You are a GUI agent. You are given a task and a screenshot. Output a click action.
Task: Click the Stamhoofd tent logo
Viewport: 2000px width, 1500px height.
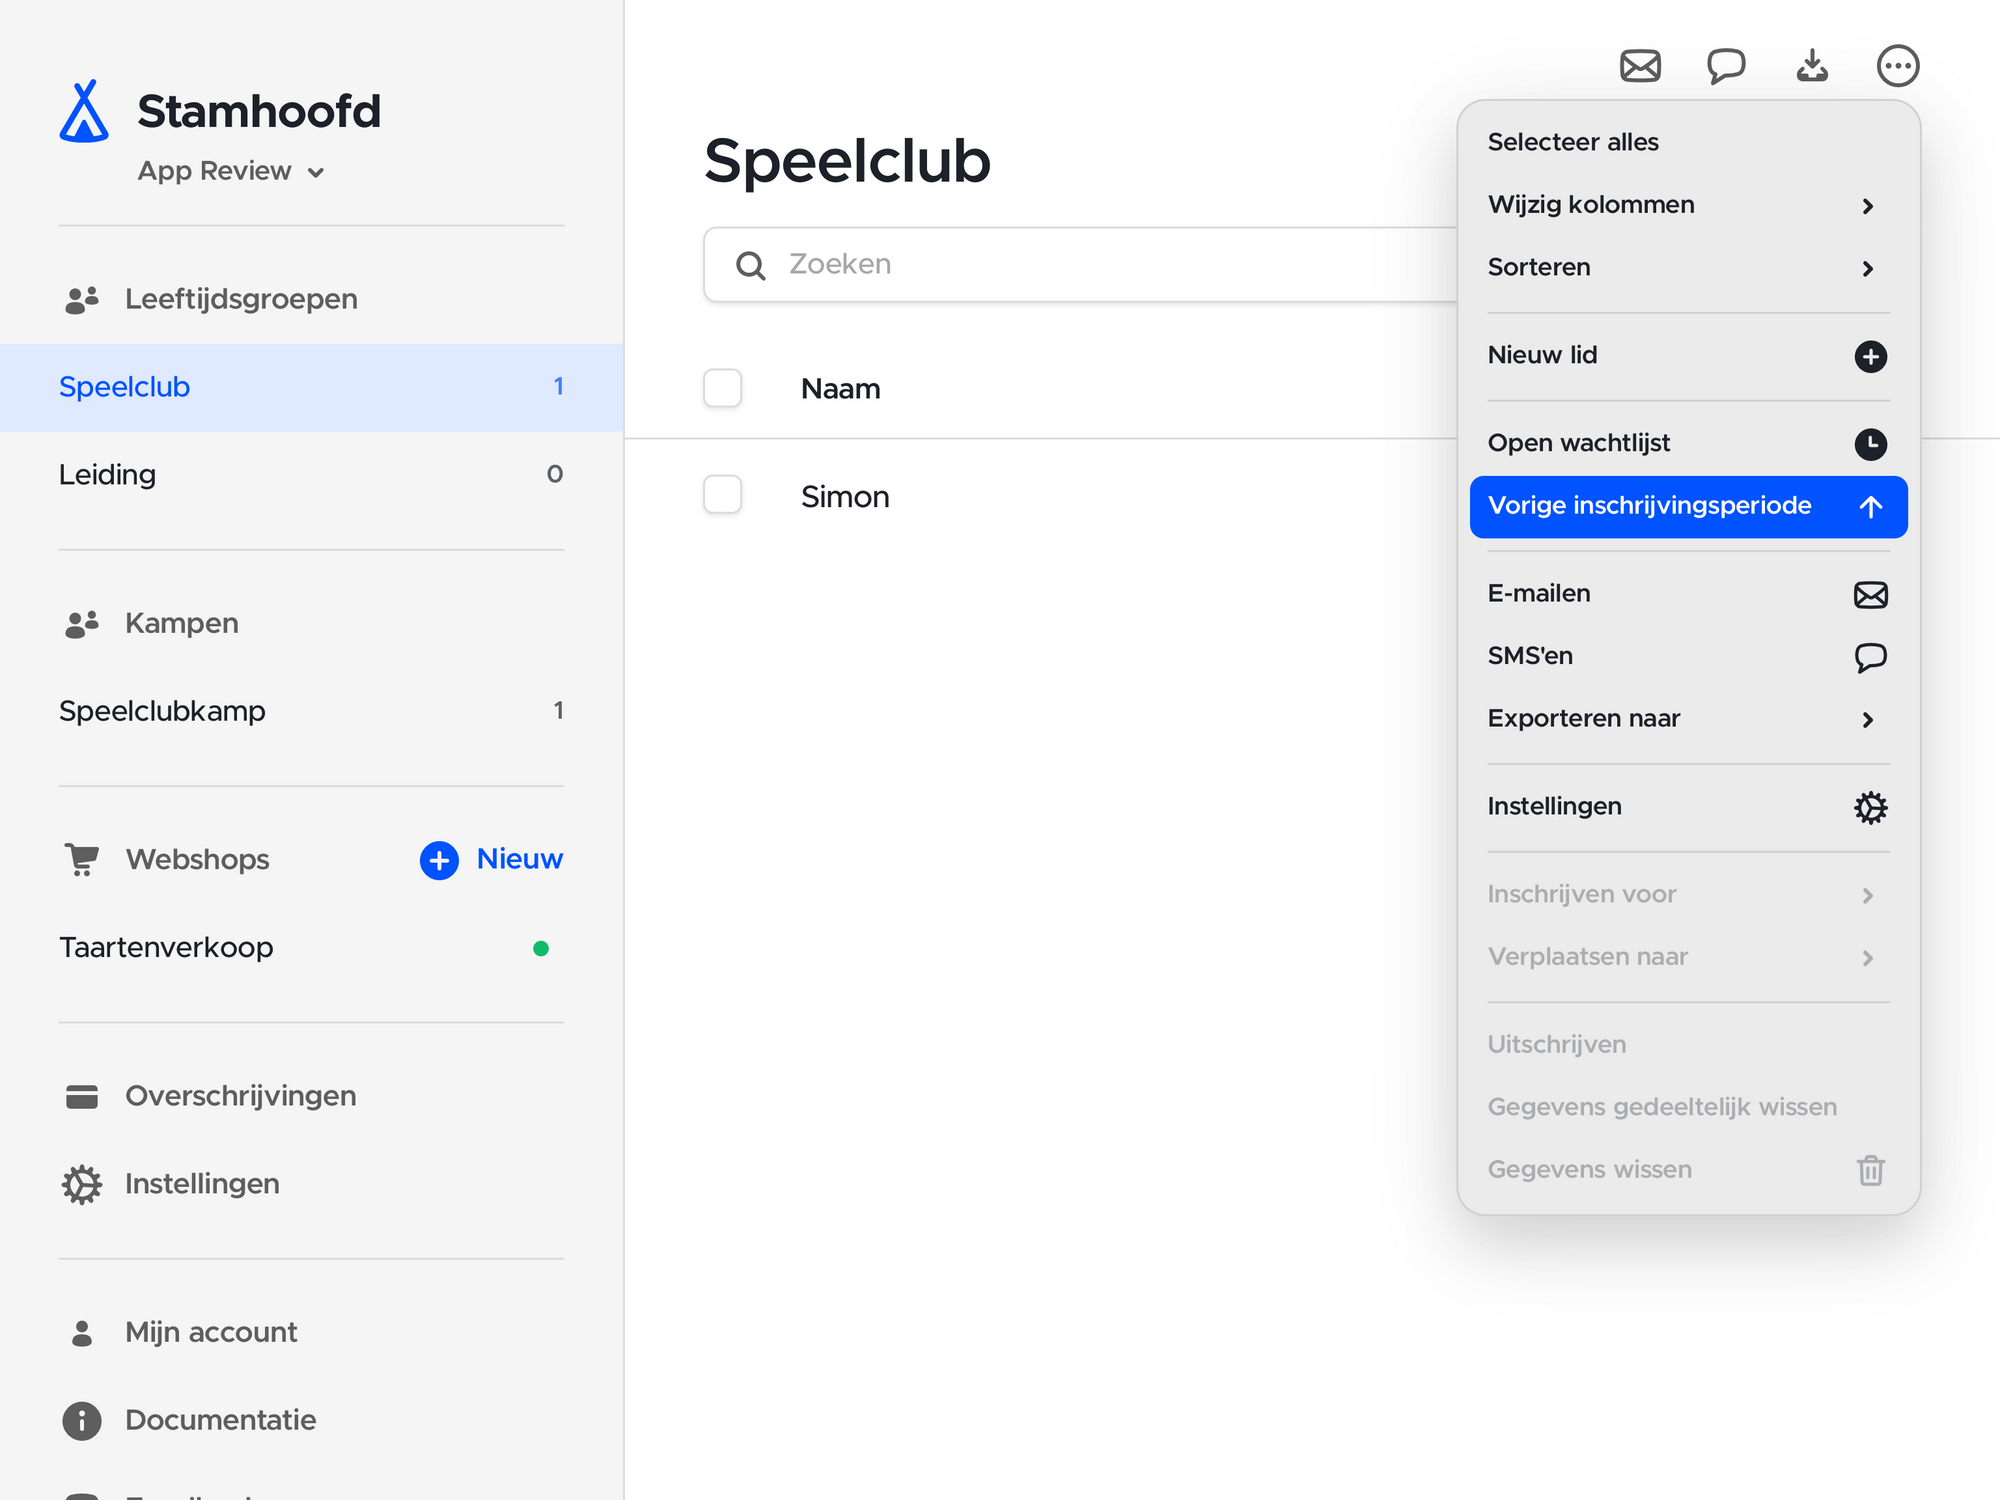click(x=84, y=111)
